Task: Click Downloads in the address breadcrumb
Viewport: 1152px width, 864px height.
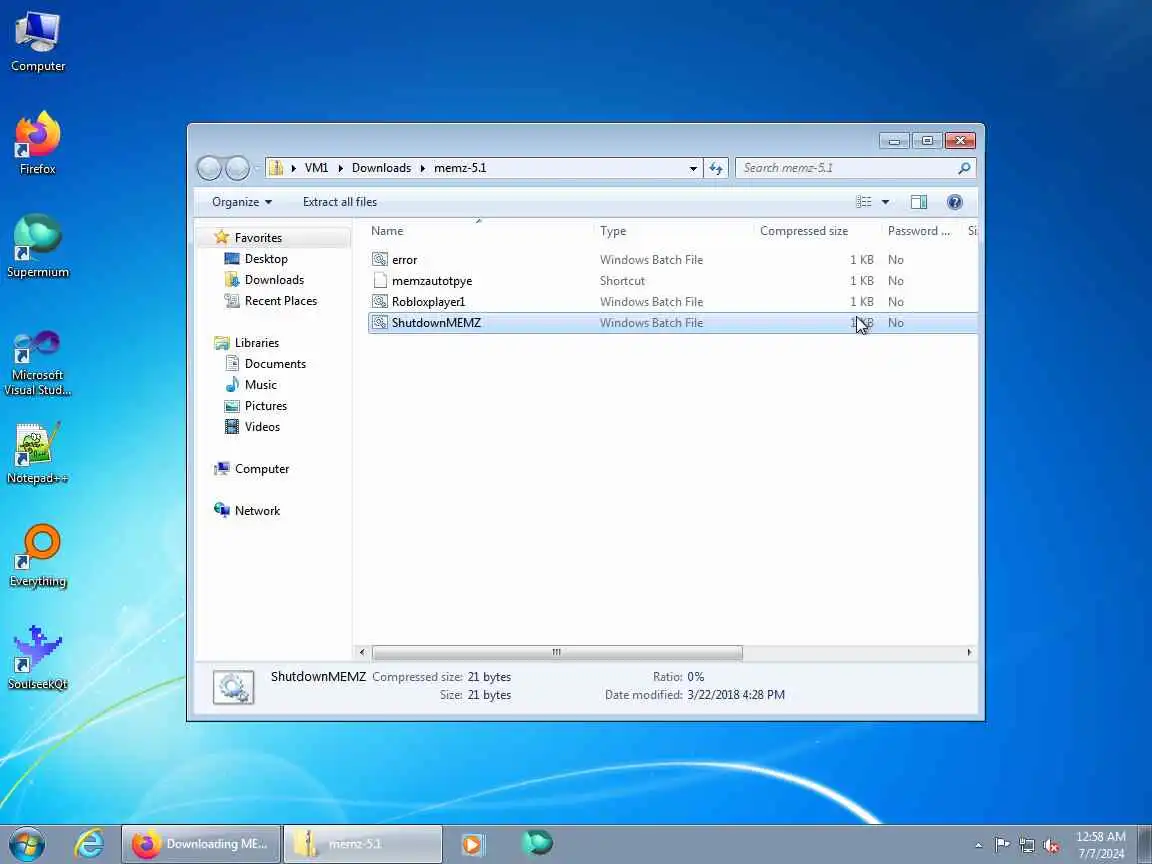Action: pos(381,168)
